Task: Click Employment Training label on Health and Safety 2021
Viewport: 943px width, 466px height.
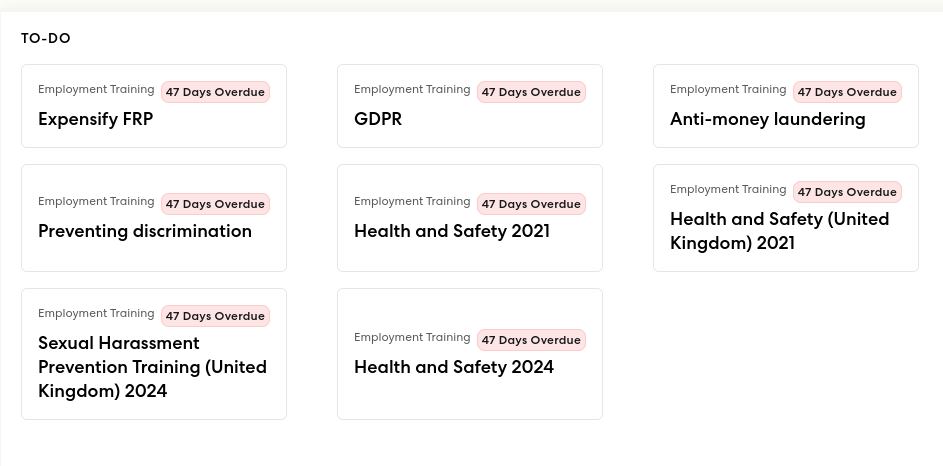Action: [x=412, y=201]
